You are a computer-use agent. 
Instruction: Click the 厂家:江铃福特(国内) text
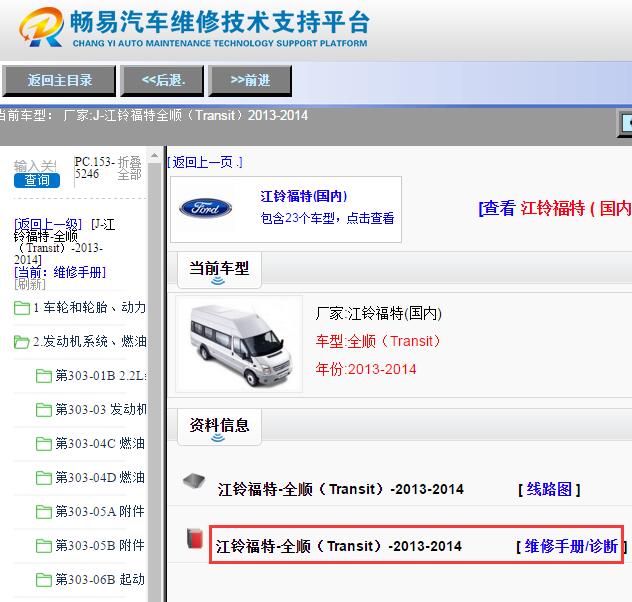pyautogui.click(x=378, y=313)
